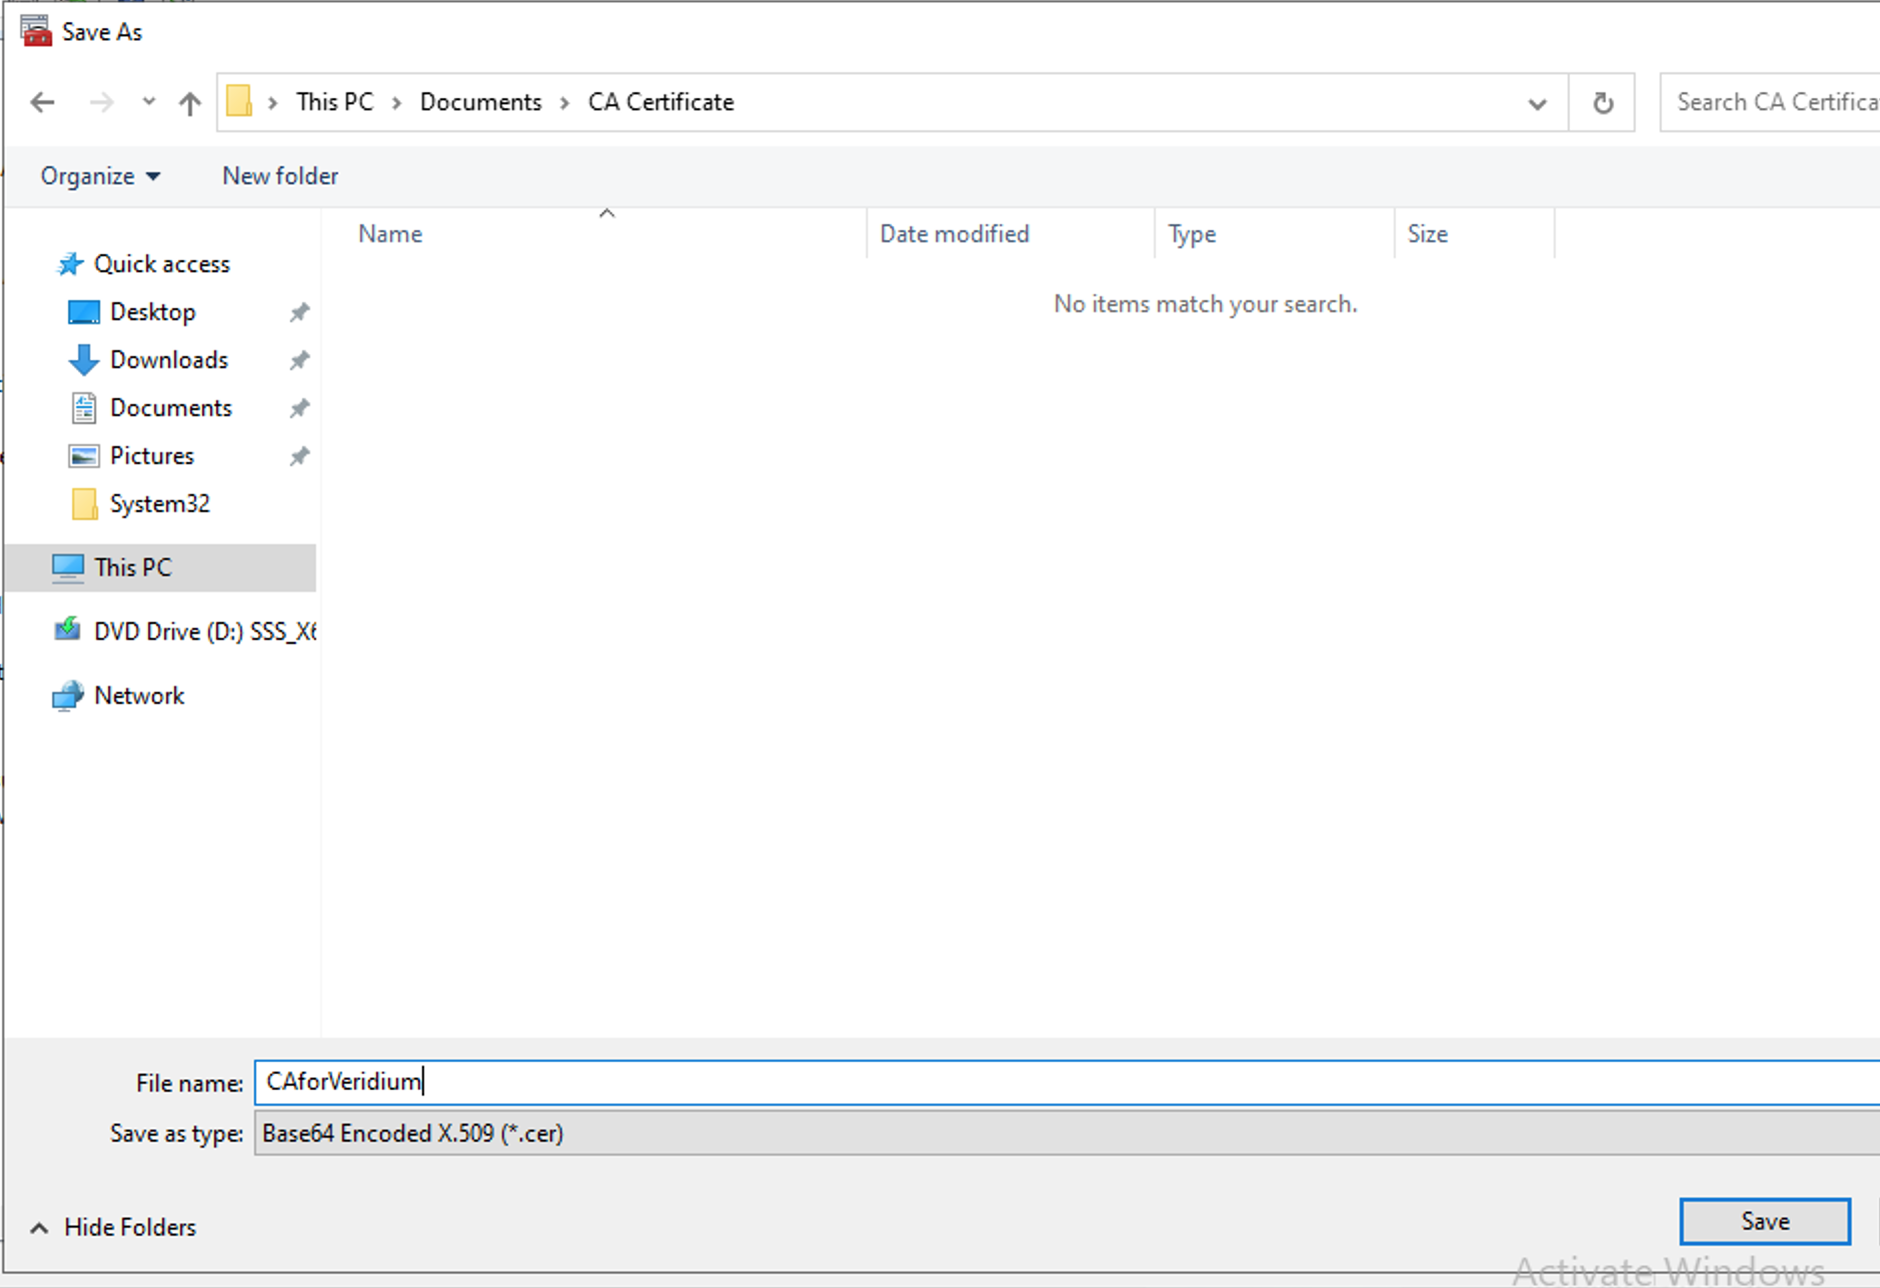Click the folder icon in the address bar
The image size is (1880, 1288).
(x=239, y=102)
